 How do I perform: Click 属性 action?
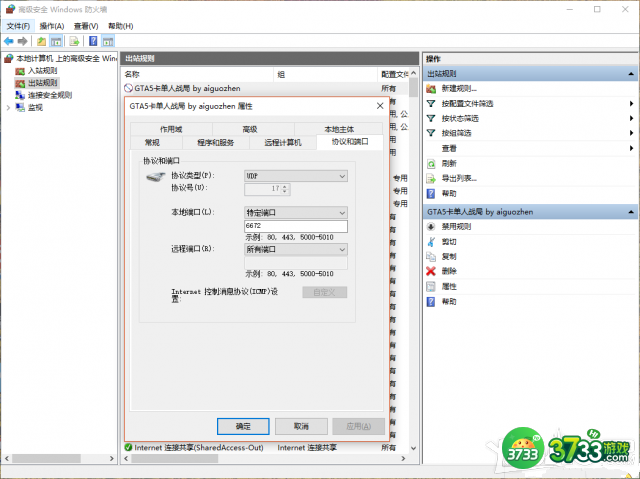coord(449,287)
